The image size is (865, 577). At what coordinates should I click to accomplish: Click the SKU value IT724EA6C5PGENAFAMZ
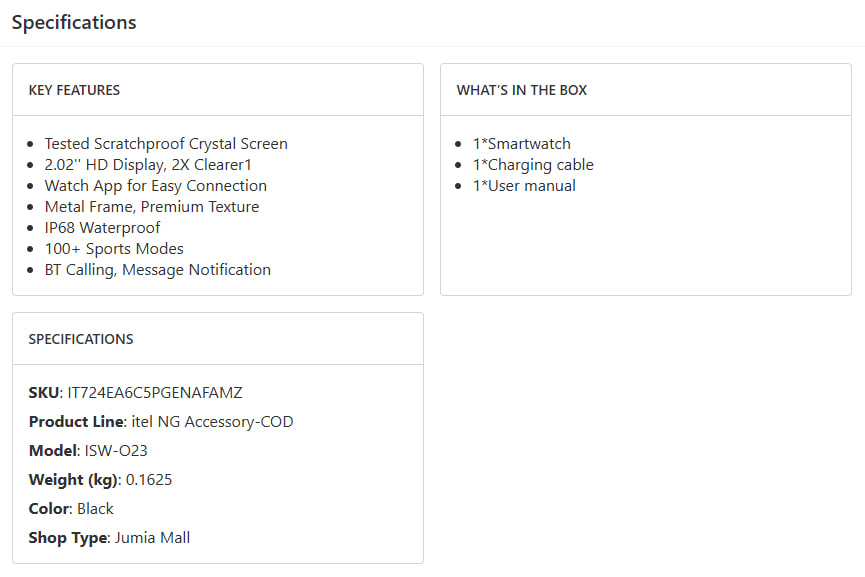pyautogui.click(x=155, y=393)
